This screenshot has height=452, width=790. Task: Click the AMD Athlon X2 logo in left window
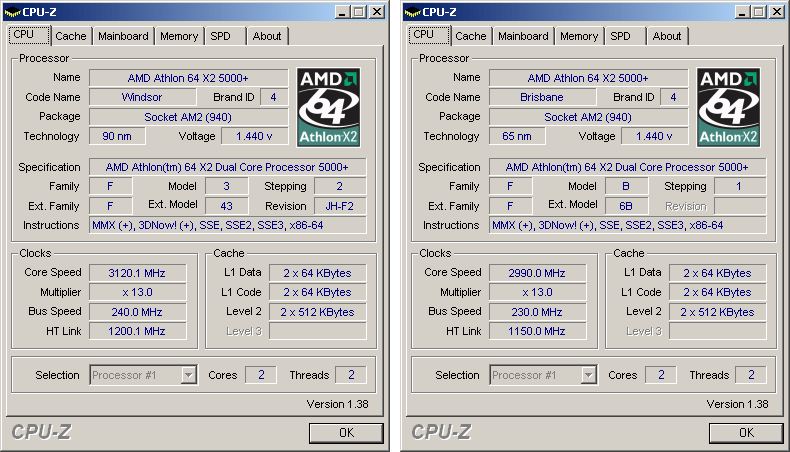pos(328,107)
